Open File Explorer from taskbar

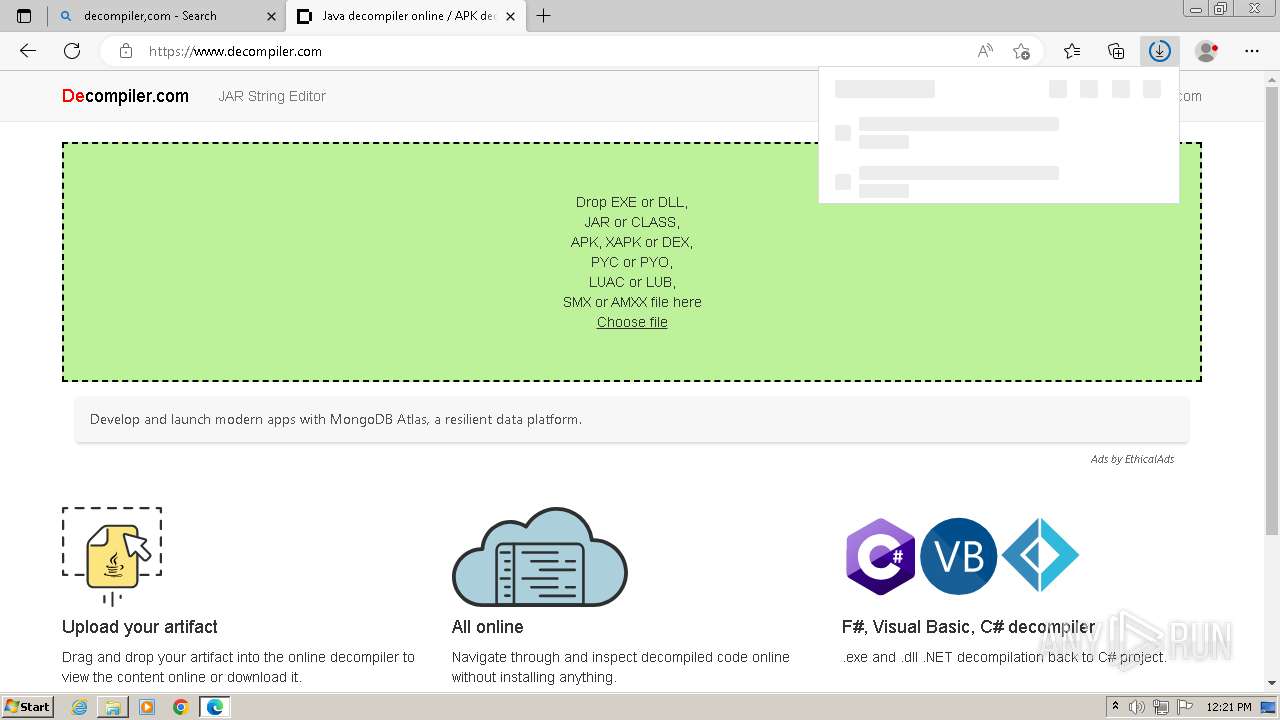(x=113, y=707)
